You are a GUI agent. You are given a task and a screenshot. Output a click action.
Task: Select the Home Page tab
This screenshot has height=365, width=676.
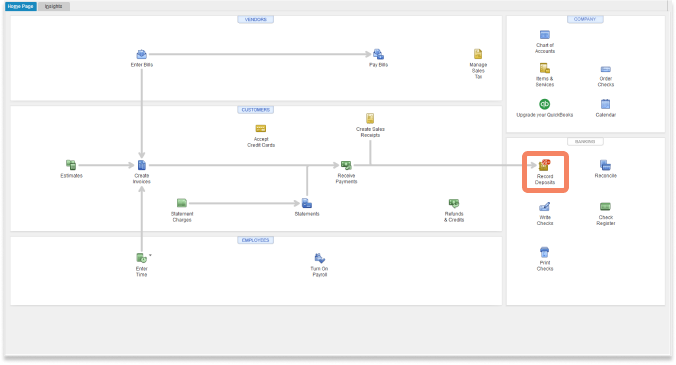coord(20,6)
